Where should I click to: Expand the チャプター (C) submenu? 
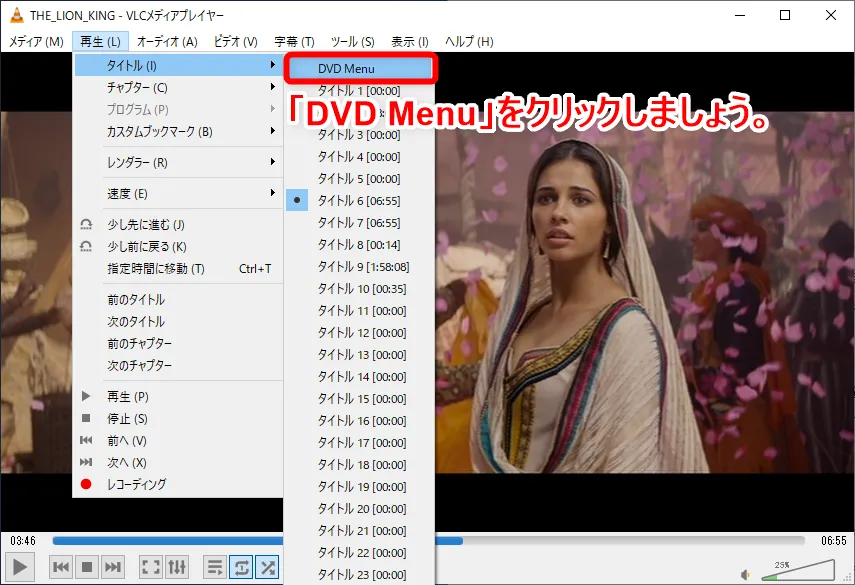click(178, 87)
